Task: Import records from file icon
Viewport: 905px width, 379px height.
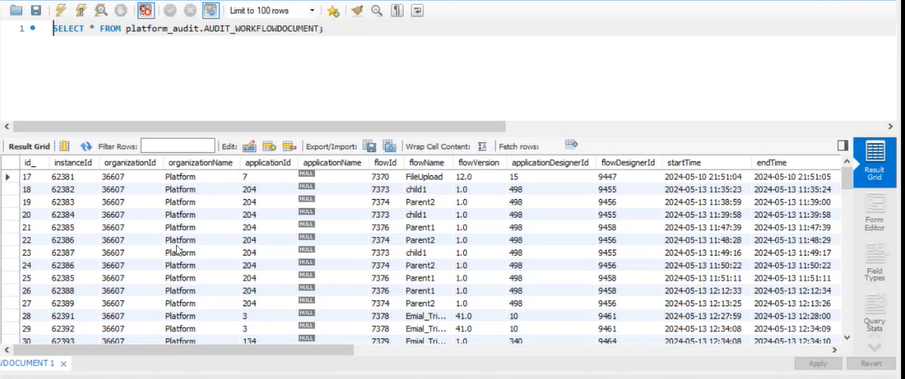Action: (390, 146)
